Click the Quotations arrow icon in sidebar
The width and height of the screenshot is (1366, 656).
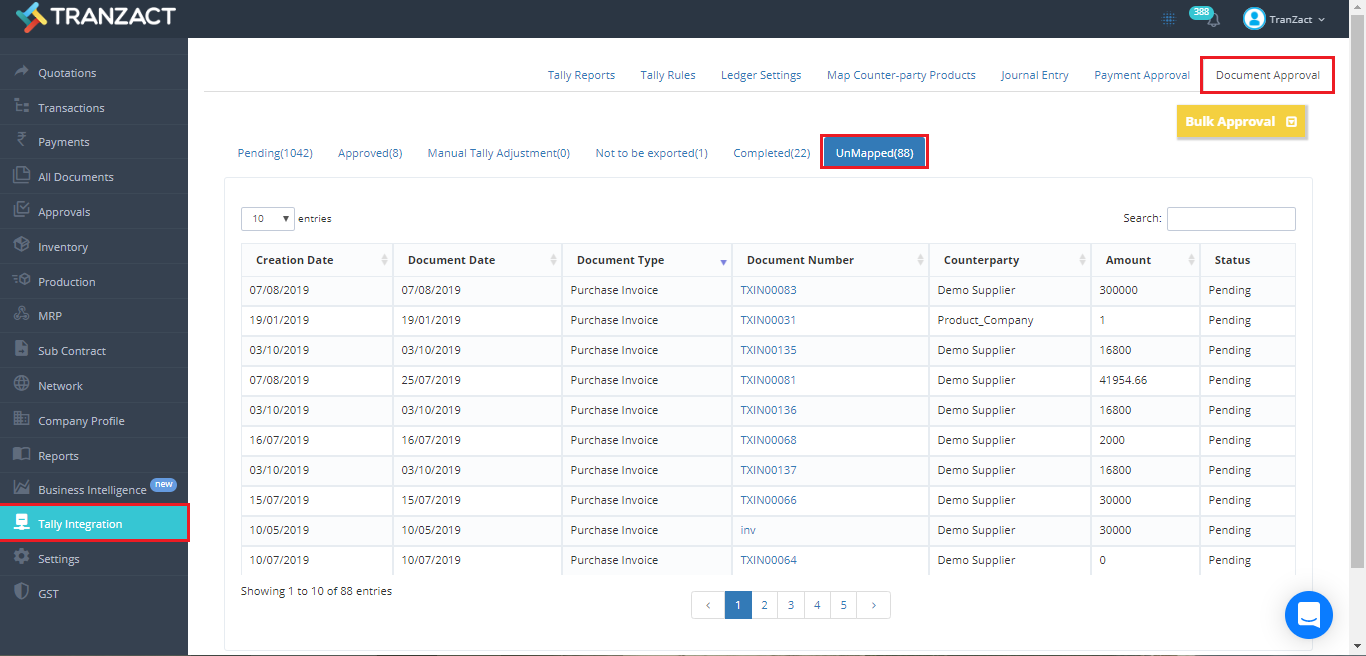pos(21,72)
